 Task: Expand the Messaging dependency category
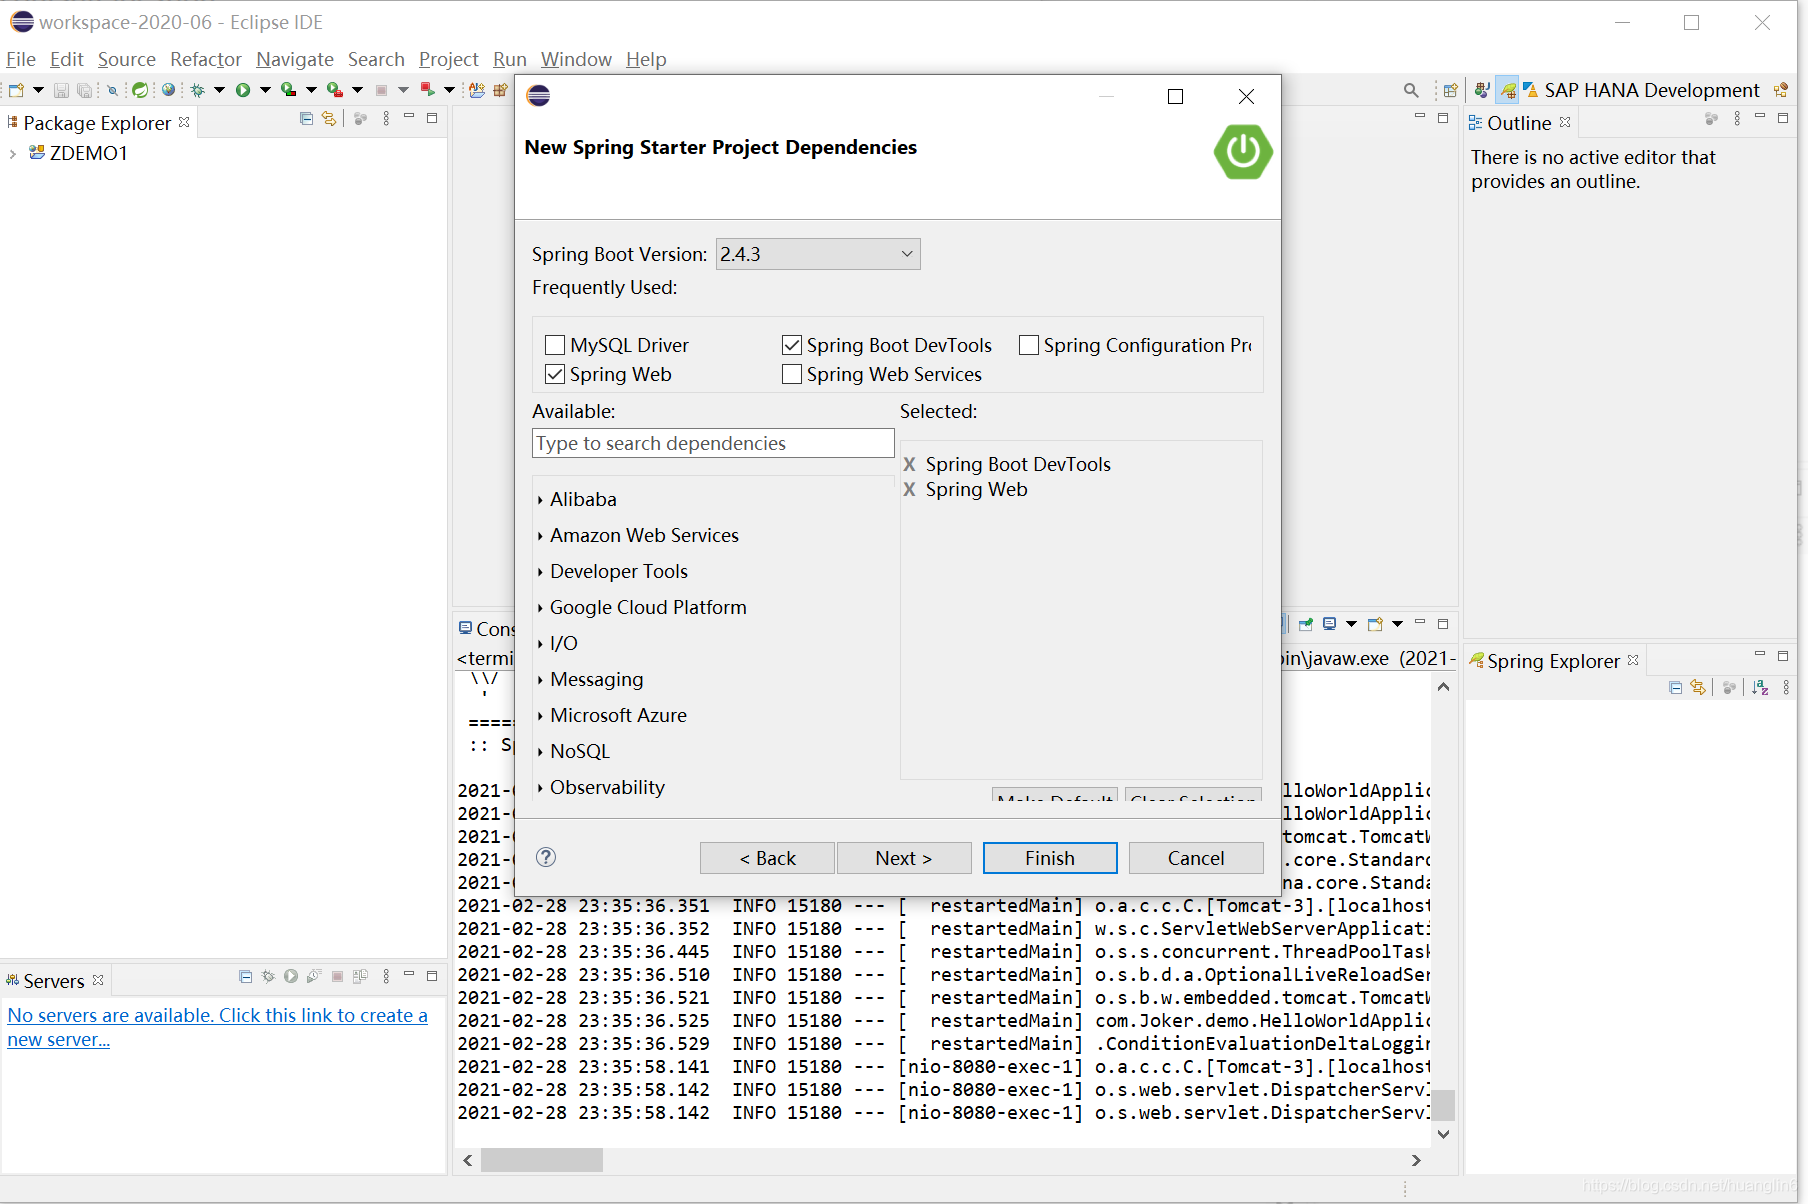540,680
